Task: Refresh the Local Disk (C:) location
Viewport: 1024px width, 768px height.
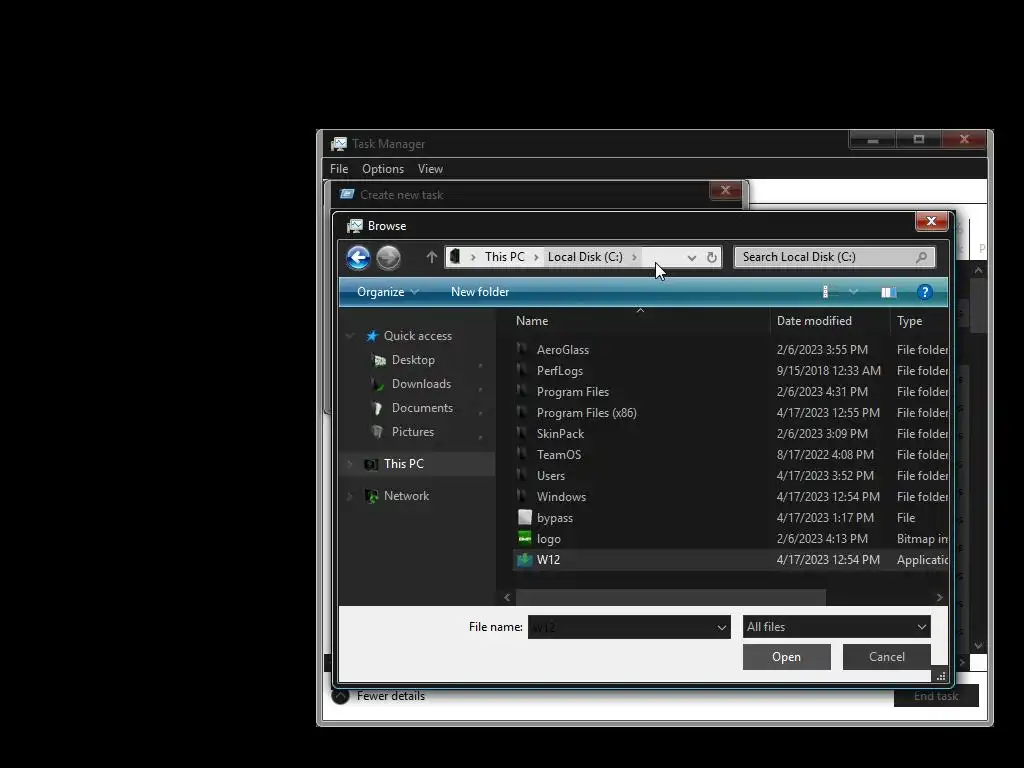Action: click(x=712, y=257)
